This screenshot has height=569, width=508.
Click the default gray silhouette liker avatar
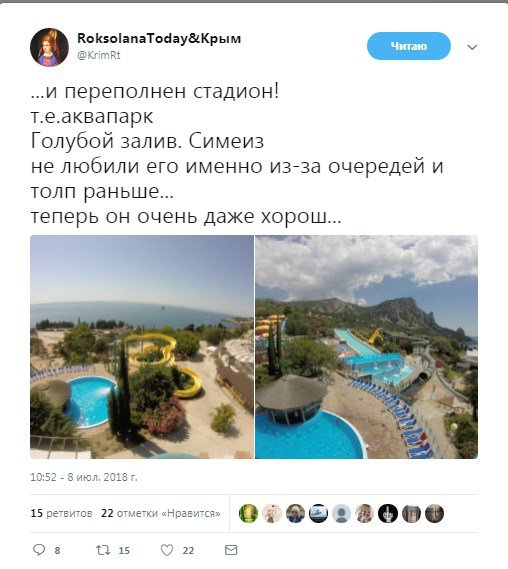pyautogui.click(x=341, y=513)
